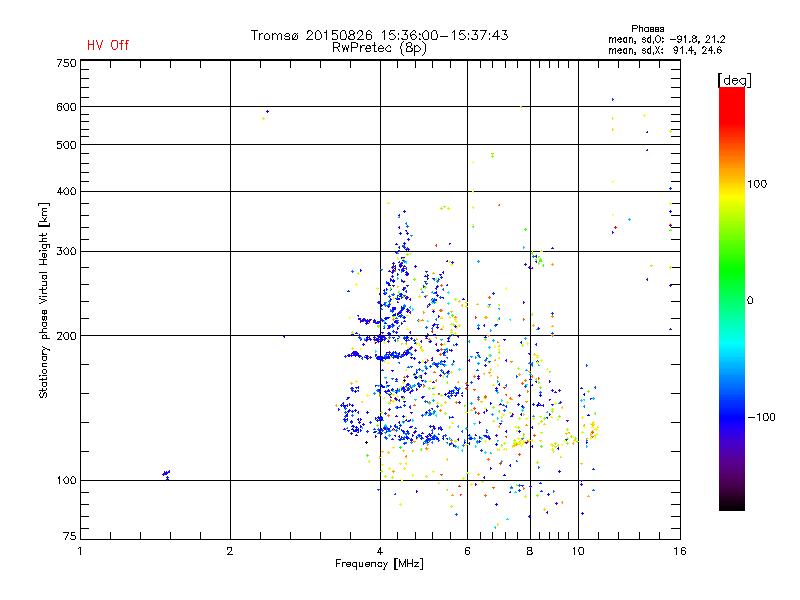Click the '[deg]' colorbar unit label
The height and width of the screenshot is (600, 800).
(x=734, y=80)
